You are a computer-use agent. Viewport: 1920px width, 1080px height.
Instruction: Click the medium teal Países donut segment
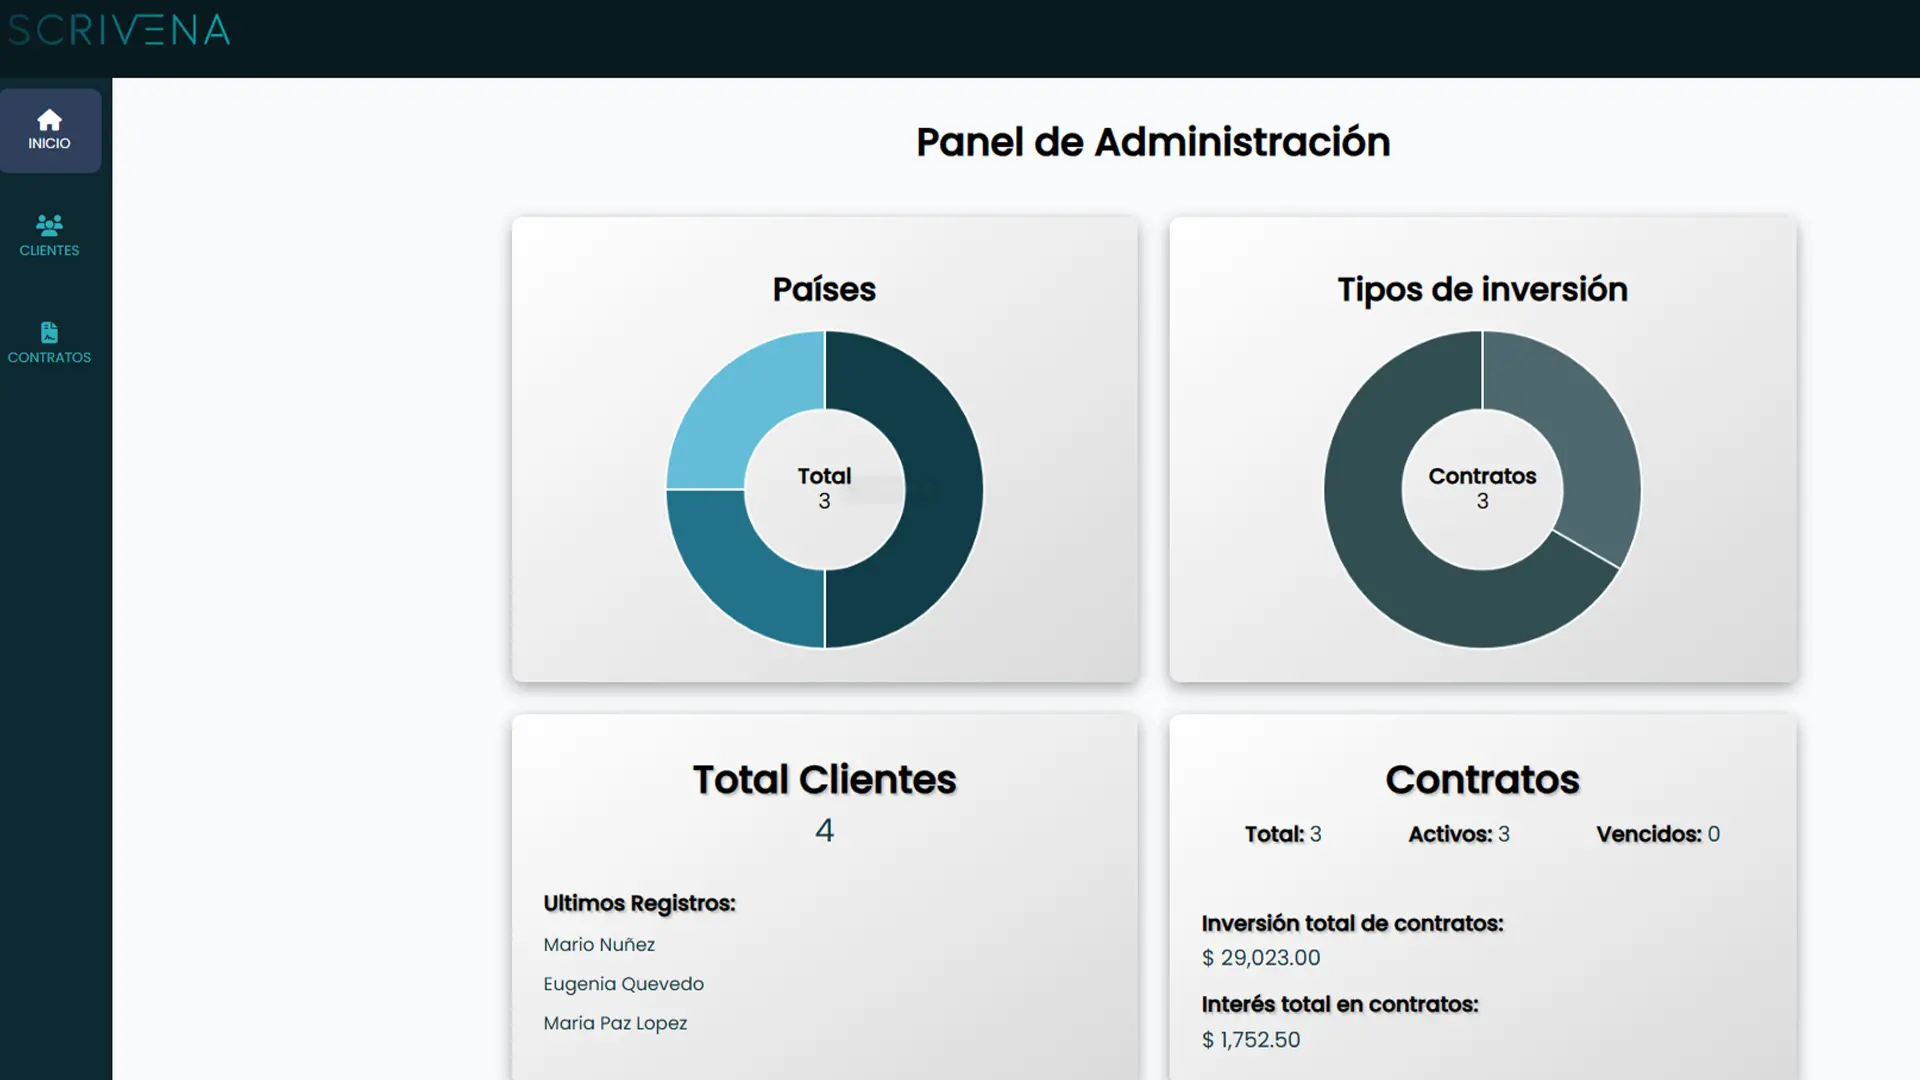(x=742, y=572)
